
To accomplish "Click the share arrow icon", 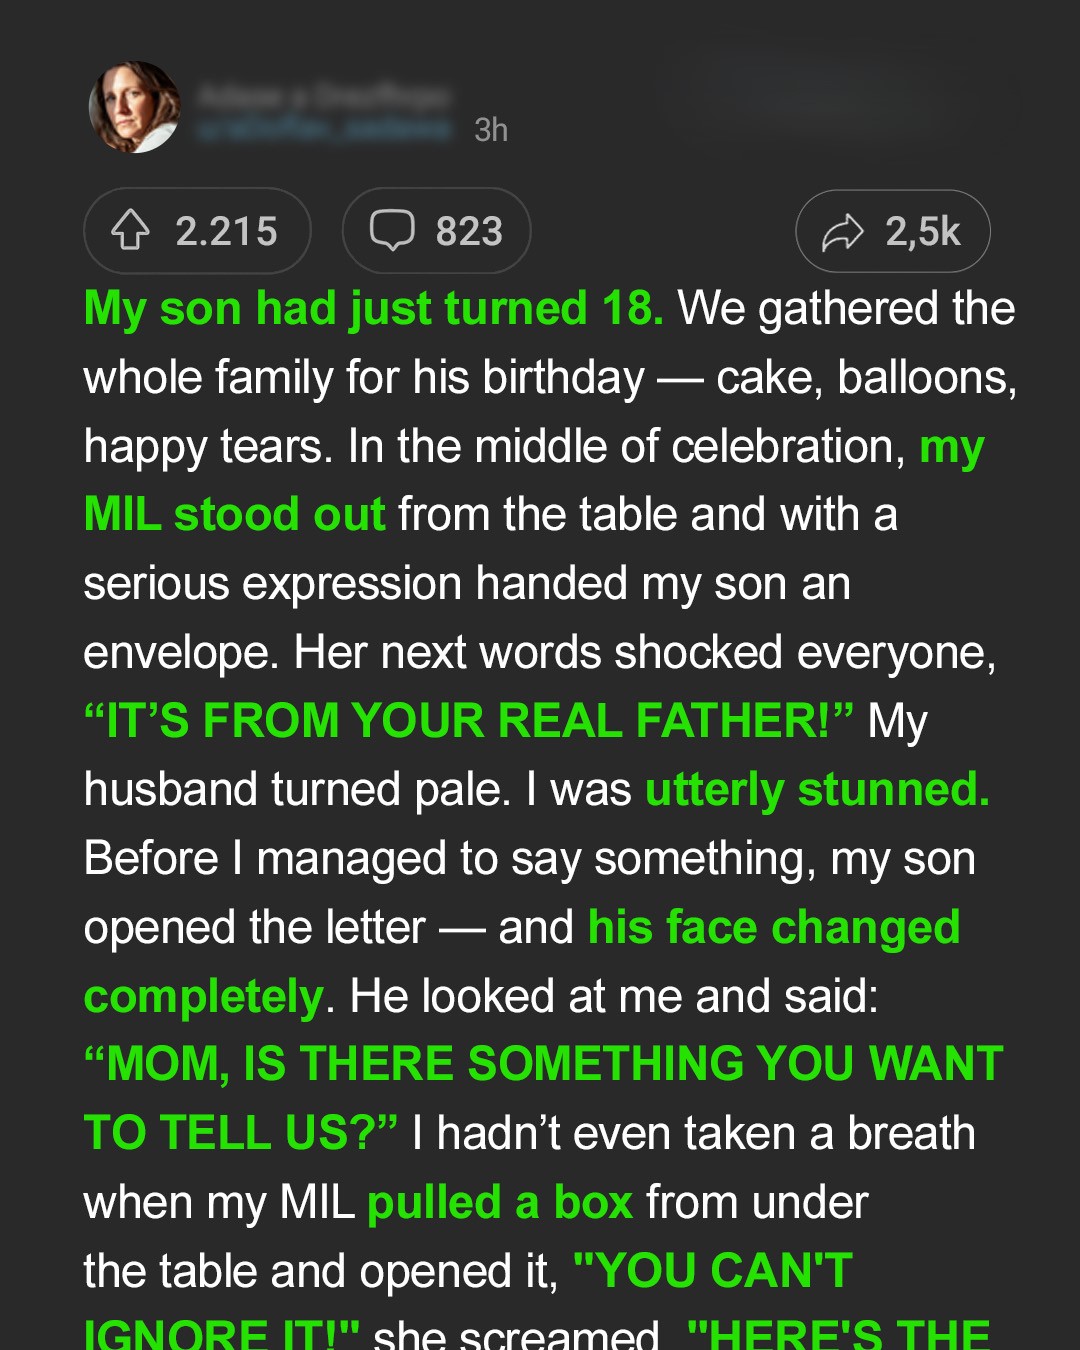I will [842, 232].
